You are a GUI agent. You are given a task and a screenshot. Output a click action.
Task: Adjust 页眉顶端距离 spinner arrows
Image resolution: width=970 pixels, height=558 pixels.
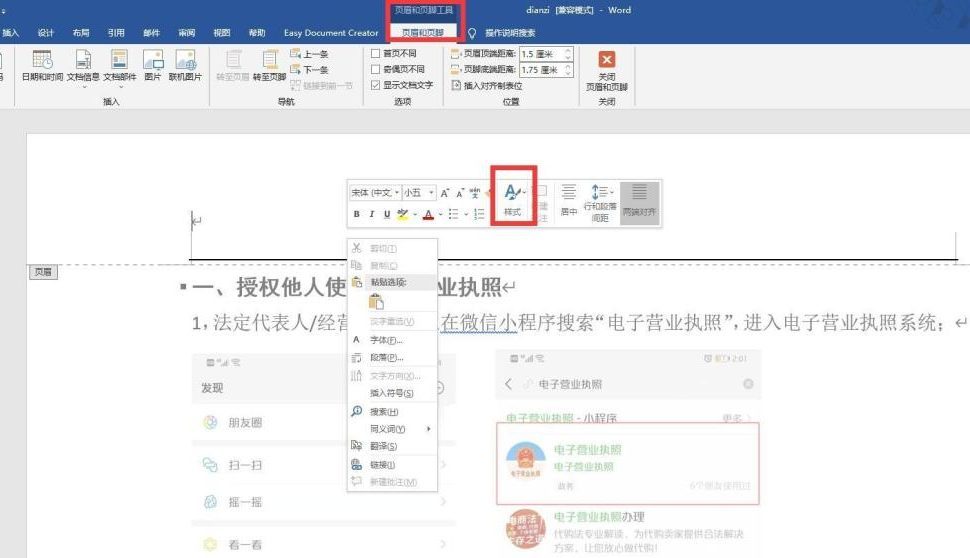pos(568,54)
